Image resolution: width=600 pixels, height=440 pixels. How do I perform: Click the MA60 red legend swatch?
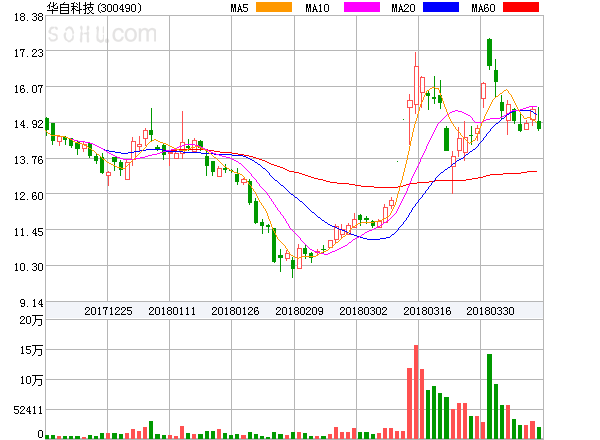(521, 7)
